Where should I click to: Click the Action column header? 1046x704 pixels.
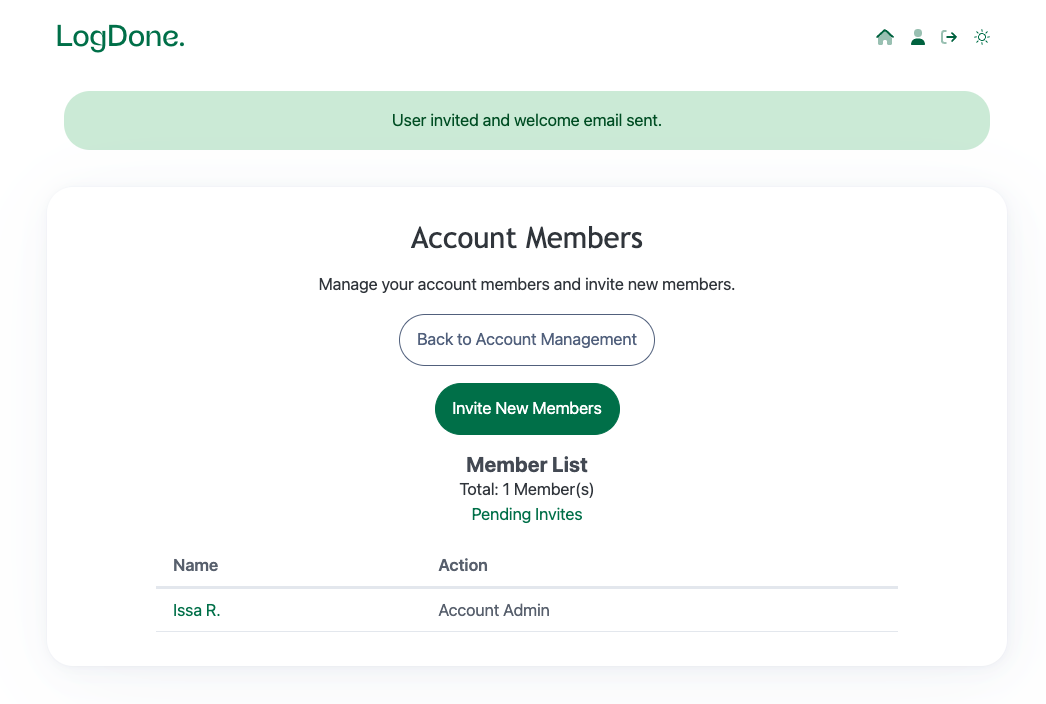[x=463, y=565]
